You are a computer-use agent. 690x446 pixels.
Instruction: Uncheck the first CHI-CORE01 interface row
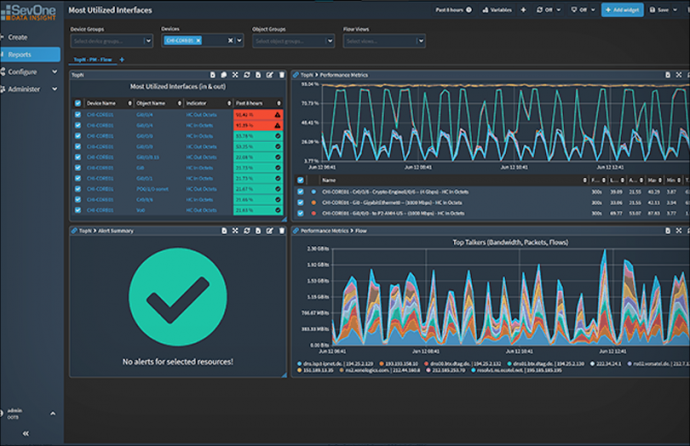[x=77, y=115]
